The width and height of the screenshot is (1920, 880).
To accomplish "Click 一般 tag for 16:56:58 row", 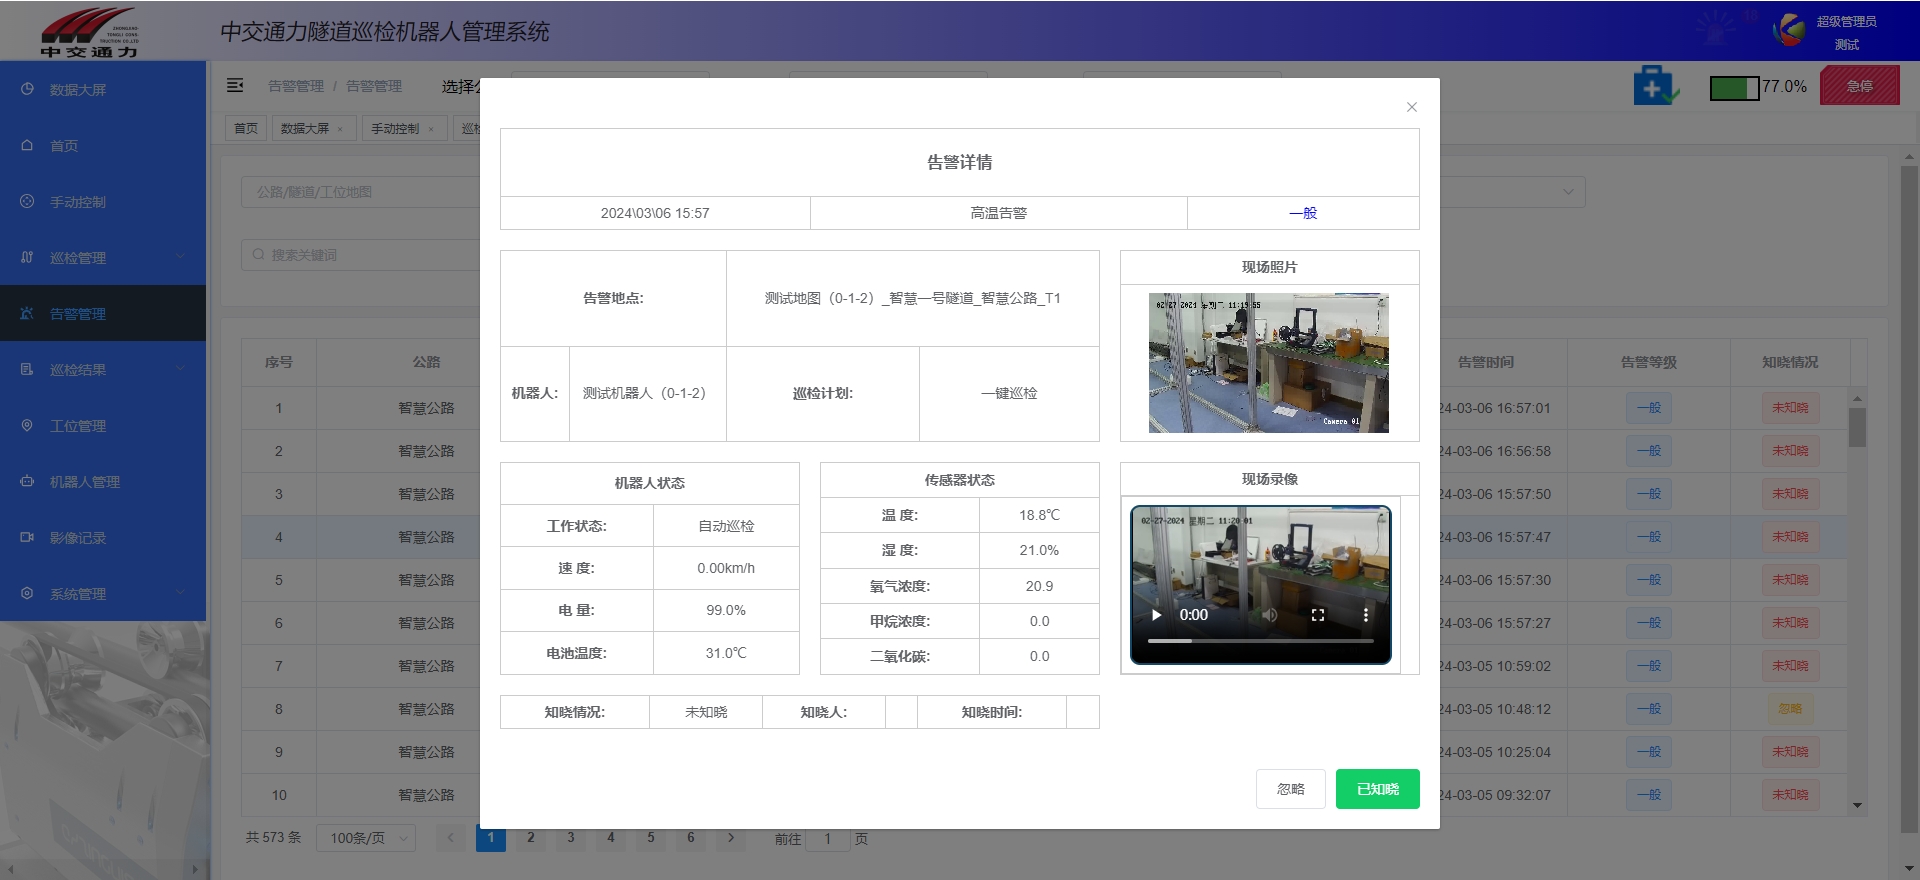I will pyautogui.click(x=1649, y=451).
